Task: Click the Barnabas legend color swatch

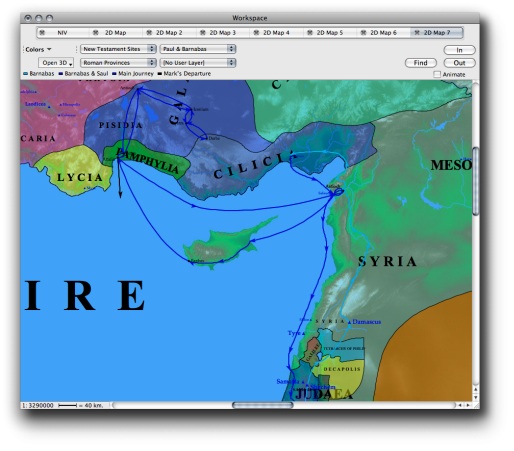Action: tap(25, 74)
